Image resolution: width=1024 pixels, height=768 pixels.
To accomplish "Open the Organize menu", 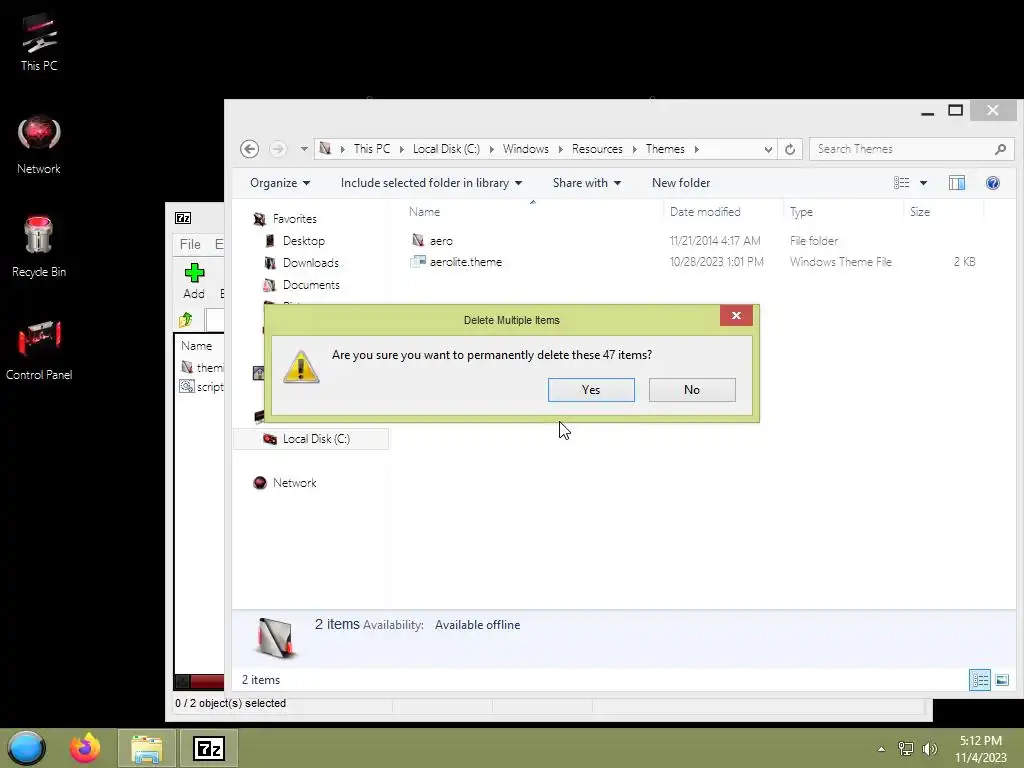I will tap(280, 183).
